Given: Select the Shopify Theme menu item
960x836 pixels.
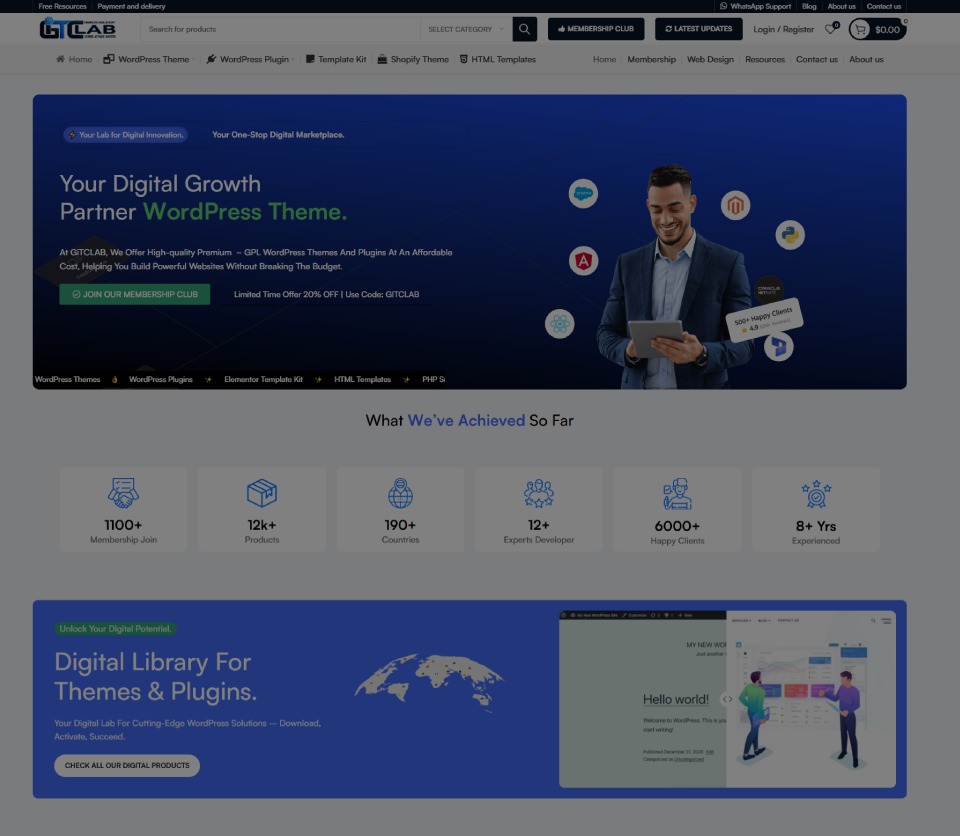Looking at the screenshot, I should click(413, 59).
